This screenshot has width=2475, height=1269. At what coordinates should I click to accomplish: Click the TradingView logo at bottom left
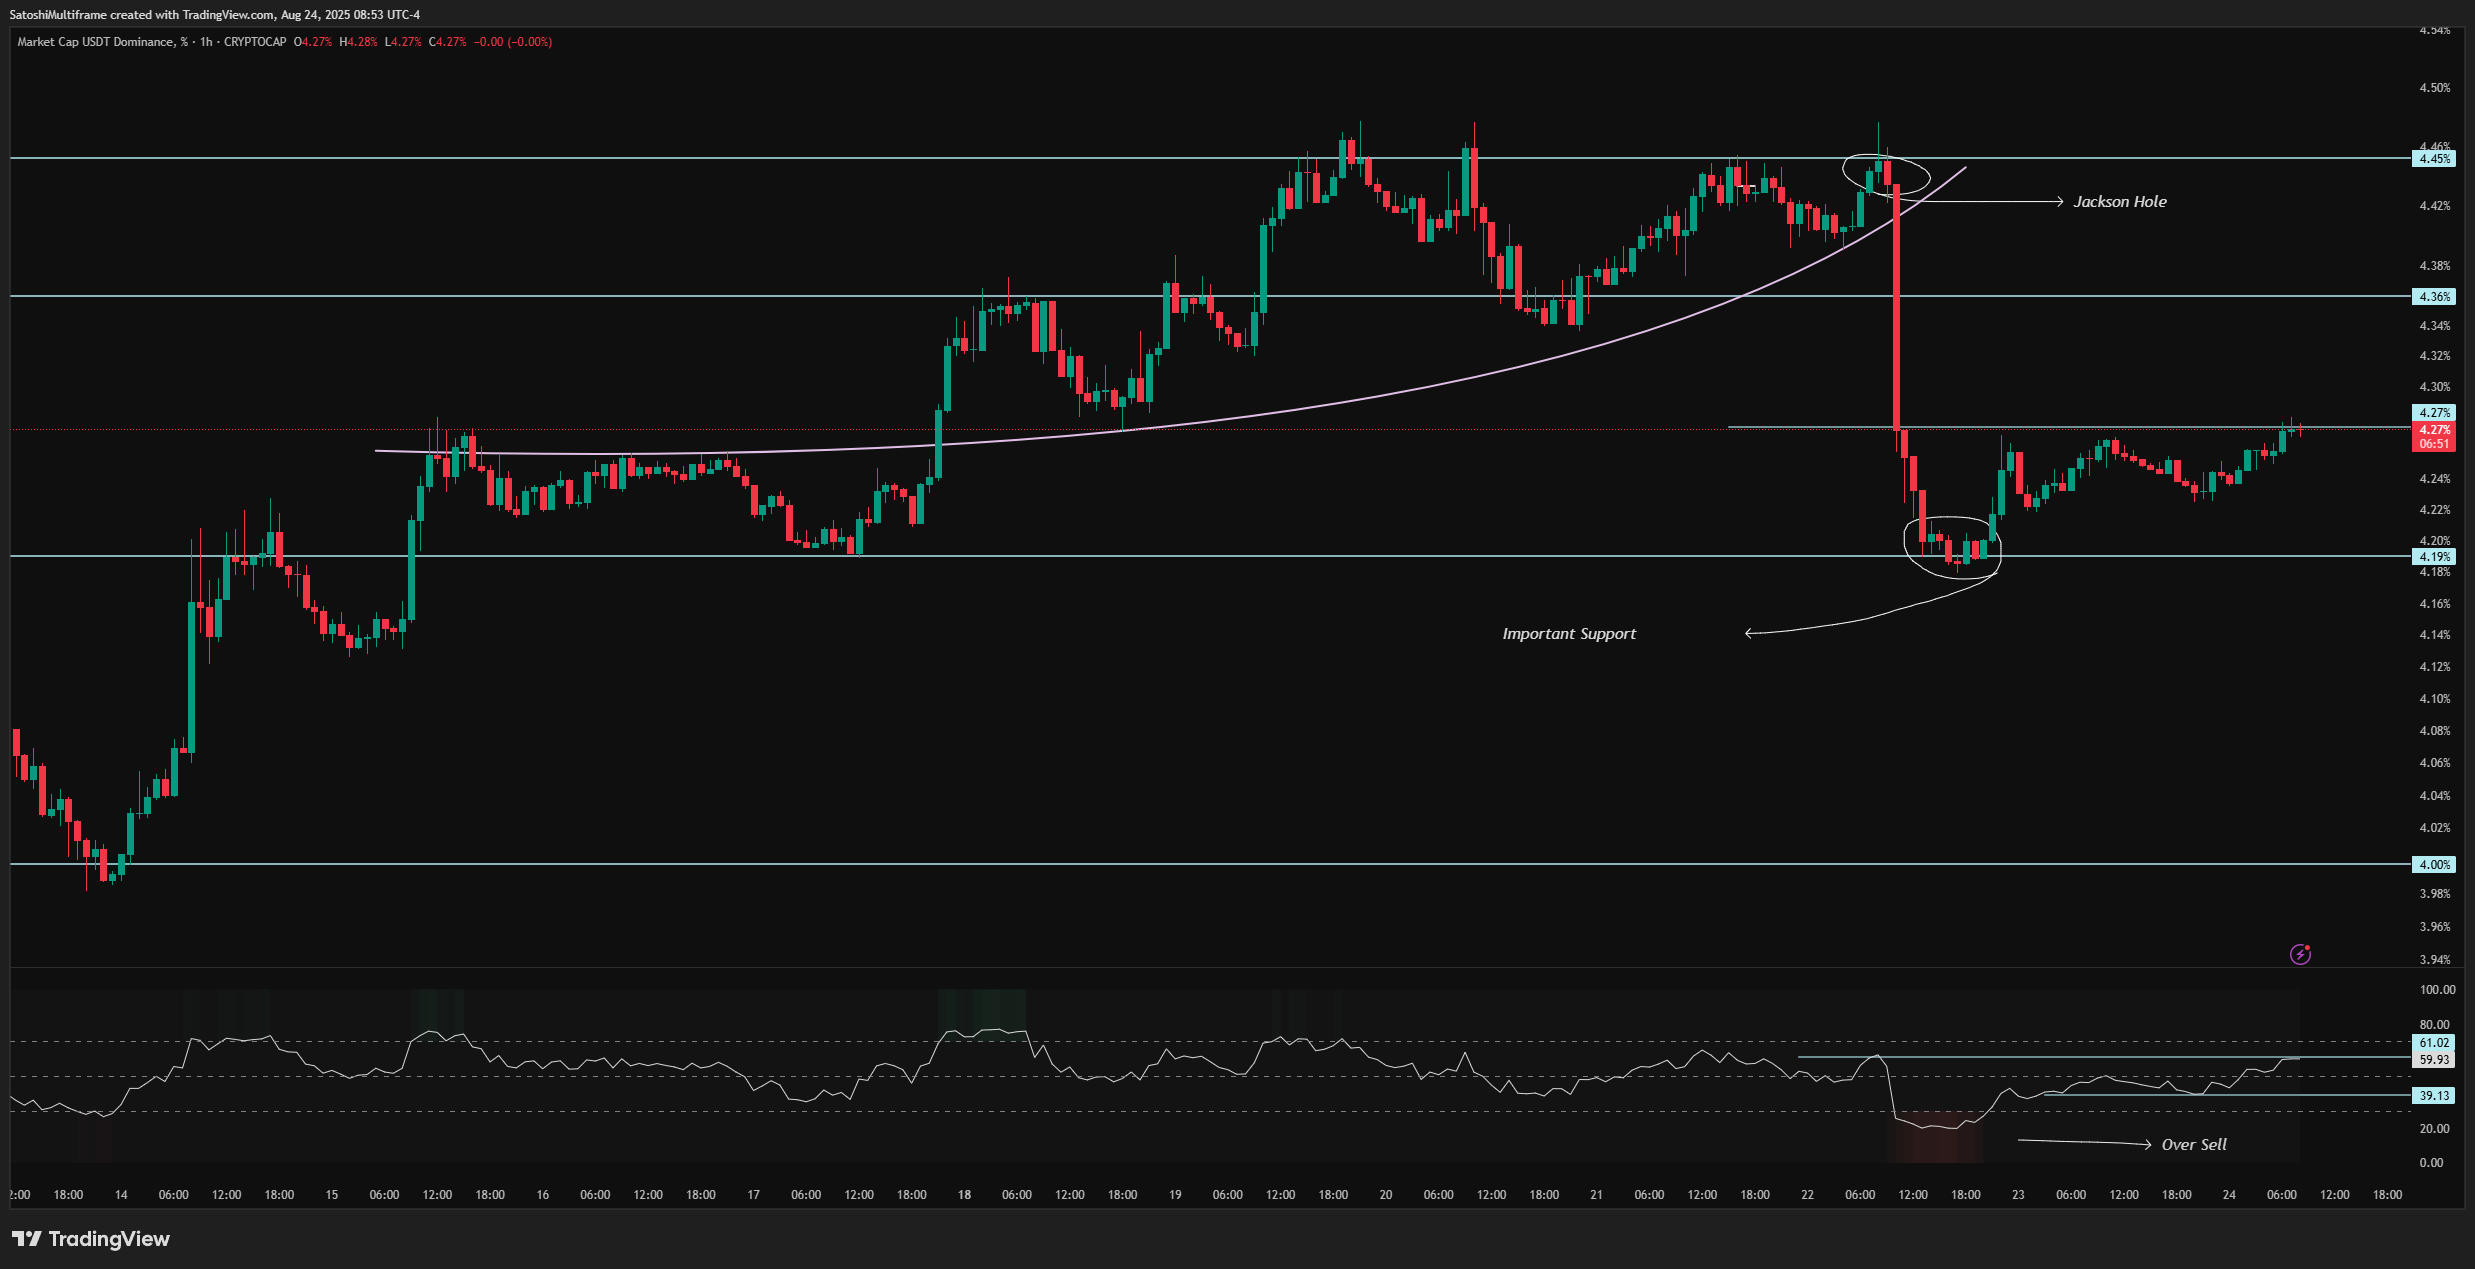point(91,1239)
